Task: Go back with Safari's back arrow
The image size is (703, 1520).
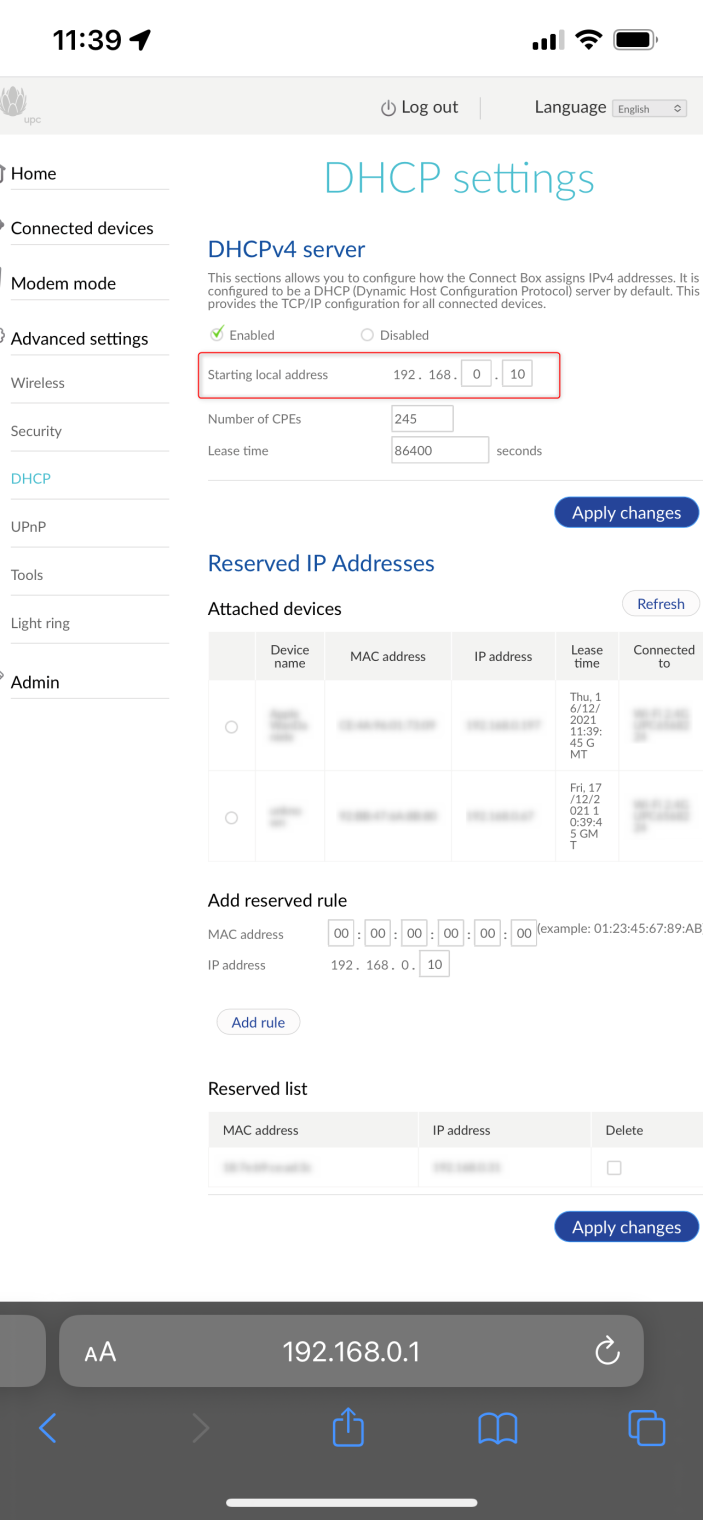Action: coord(47,1428)
